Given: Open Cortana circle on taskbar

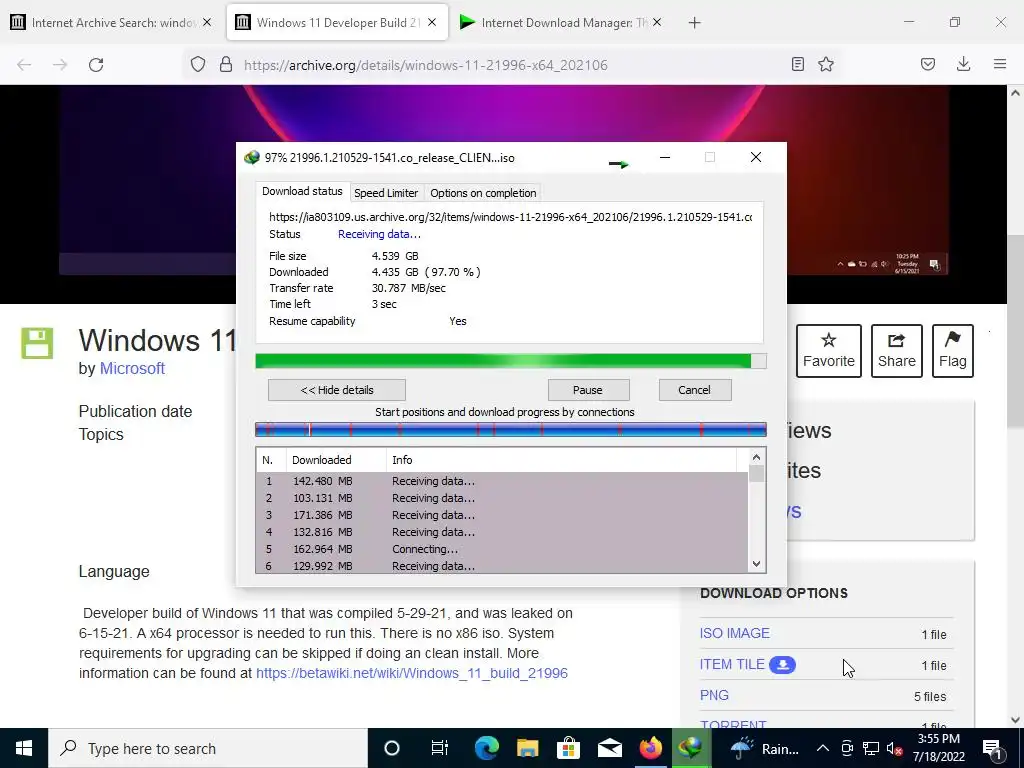Looking at the screenshot, I should [x=392, y=748].
